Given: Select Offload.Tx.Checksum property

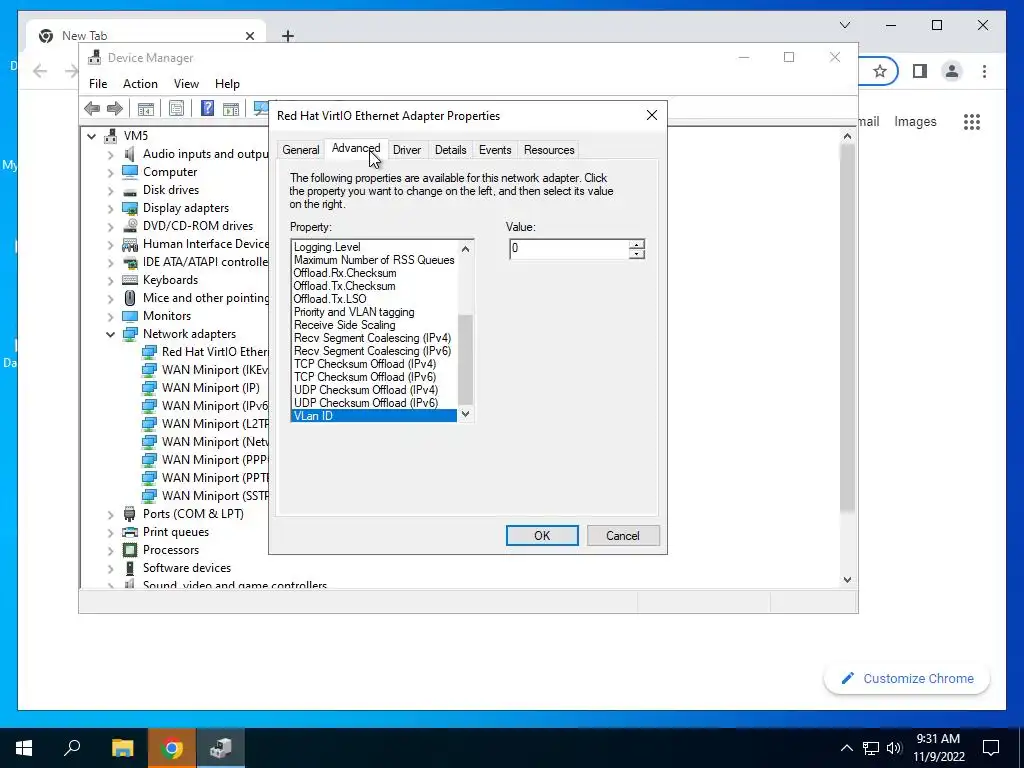Looking at the screenshot, I should (x=374, y=286).
